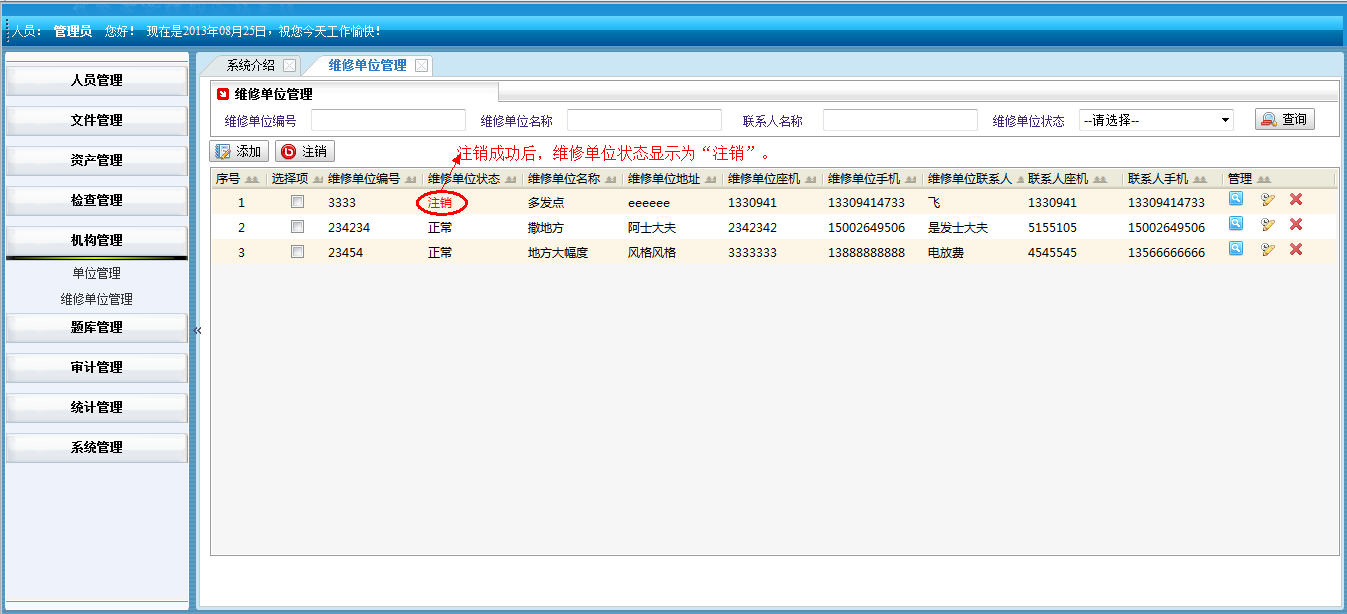The width and height of the screenshot is (1347, 614).
Task: Click the 添加 button
Action: coord(239,152)
